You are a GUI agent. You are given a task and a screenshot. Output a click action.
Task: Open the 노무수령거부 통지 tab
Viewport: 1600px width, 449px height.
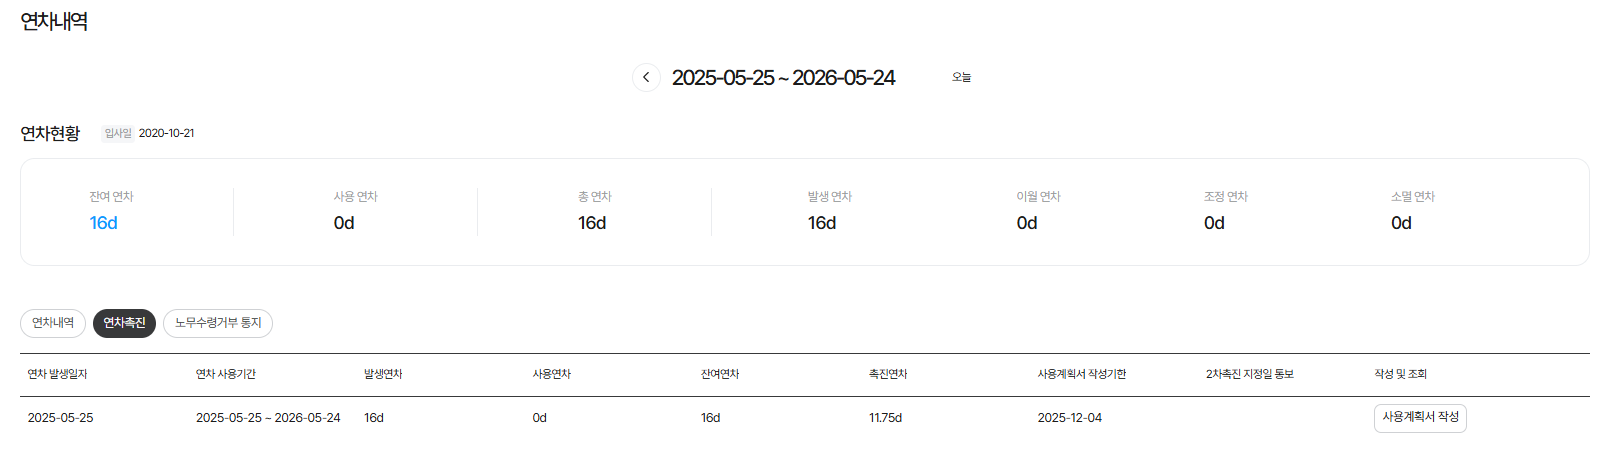pos(218,323)
